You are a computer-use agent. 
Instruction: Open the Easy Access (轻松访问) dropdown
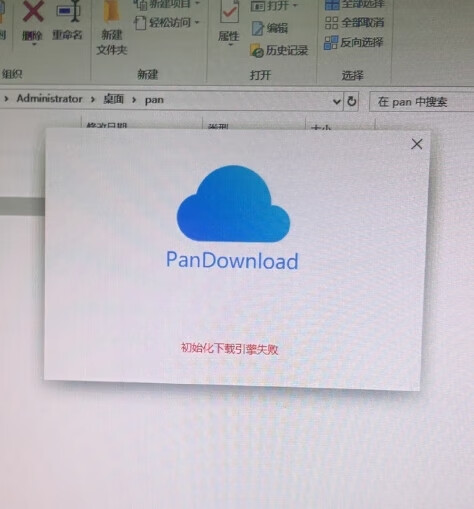coord(167,23)
